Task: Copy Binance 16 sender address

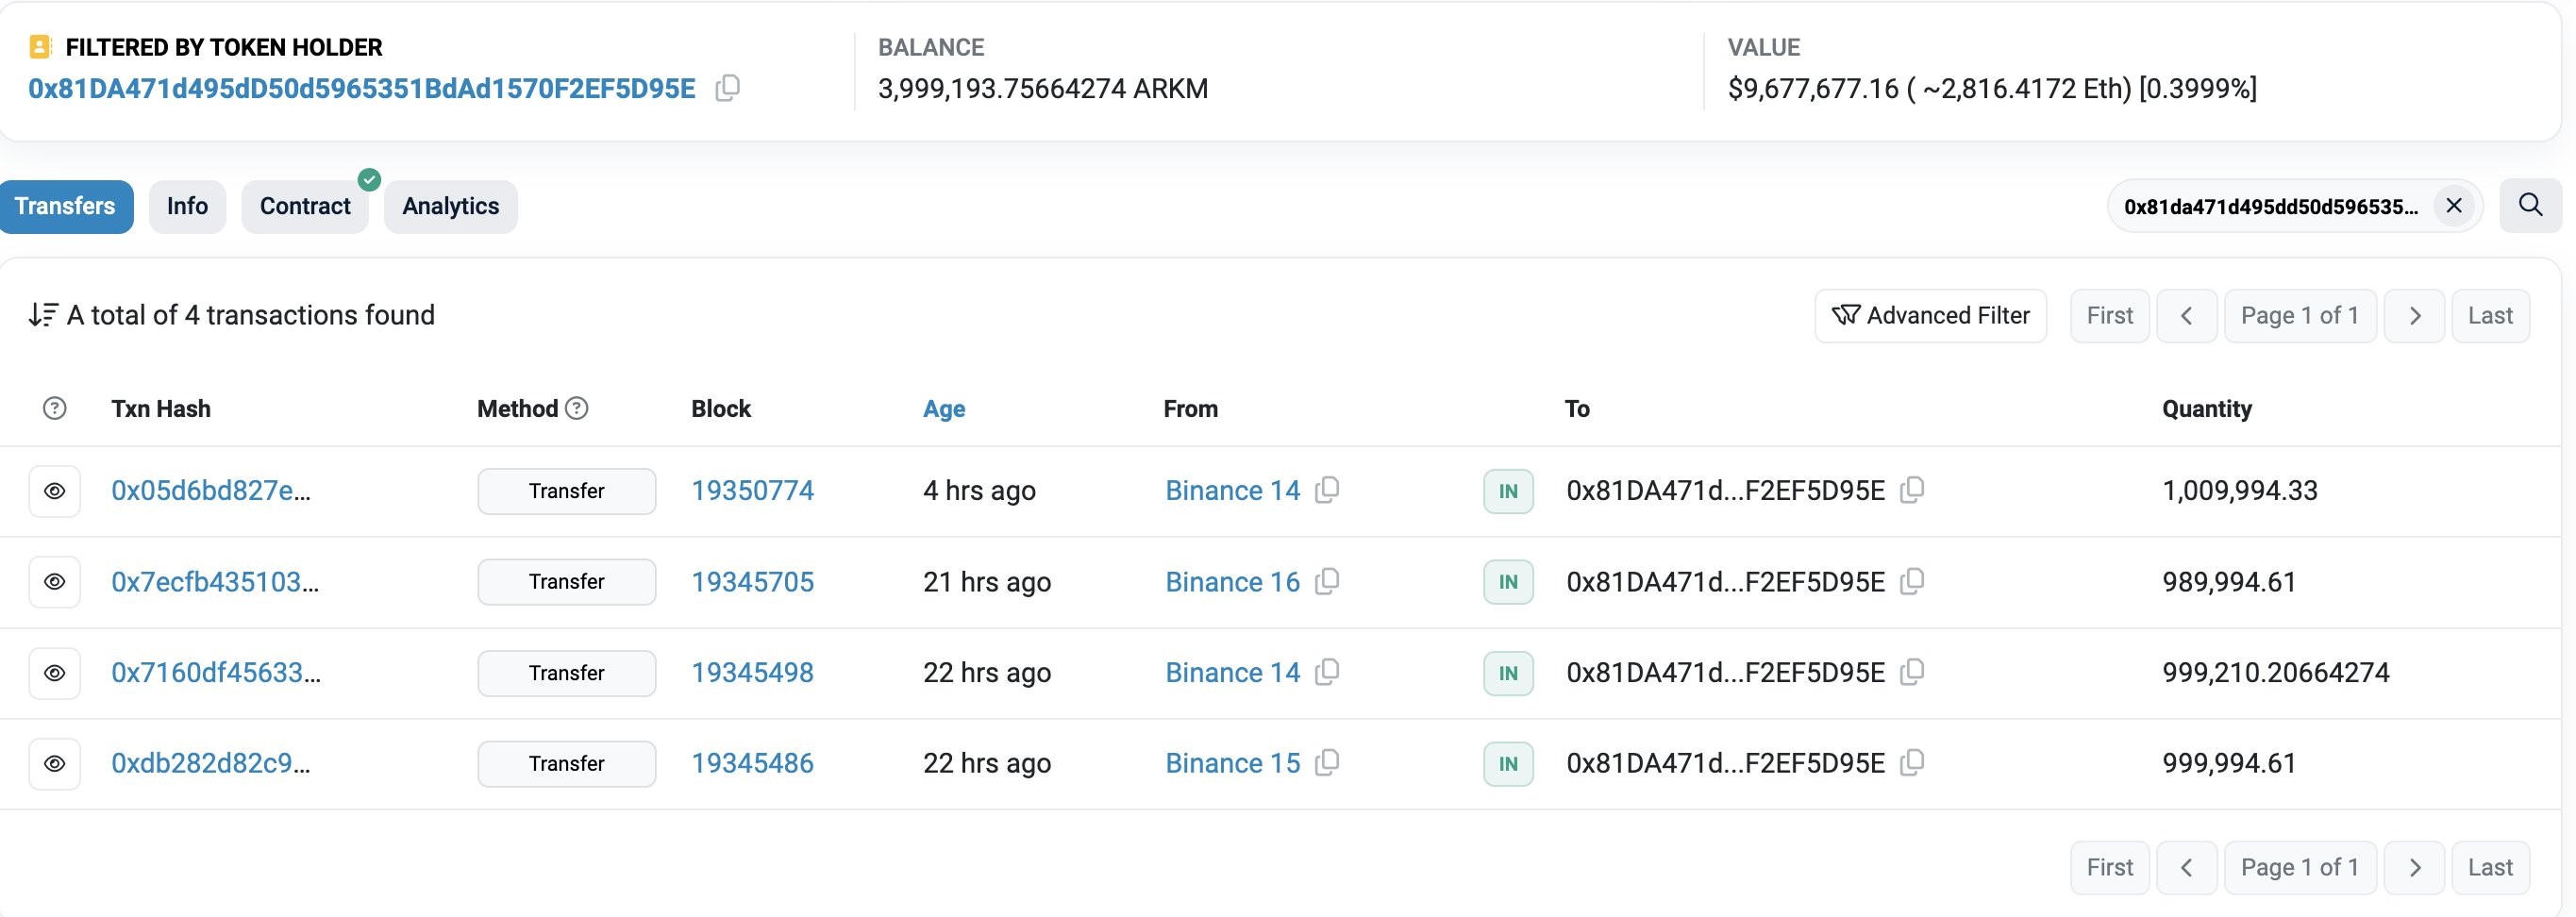Action: (1327, 581)
